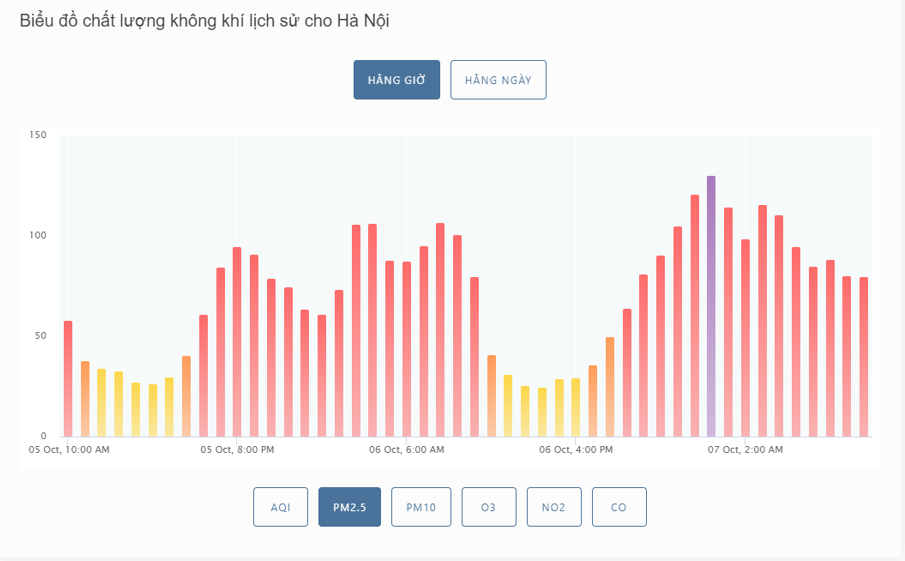Click the 150 value on the y-axis
Image resolution: width=905 pixels, height=561 pixels.
click(x=38, y=134)
